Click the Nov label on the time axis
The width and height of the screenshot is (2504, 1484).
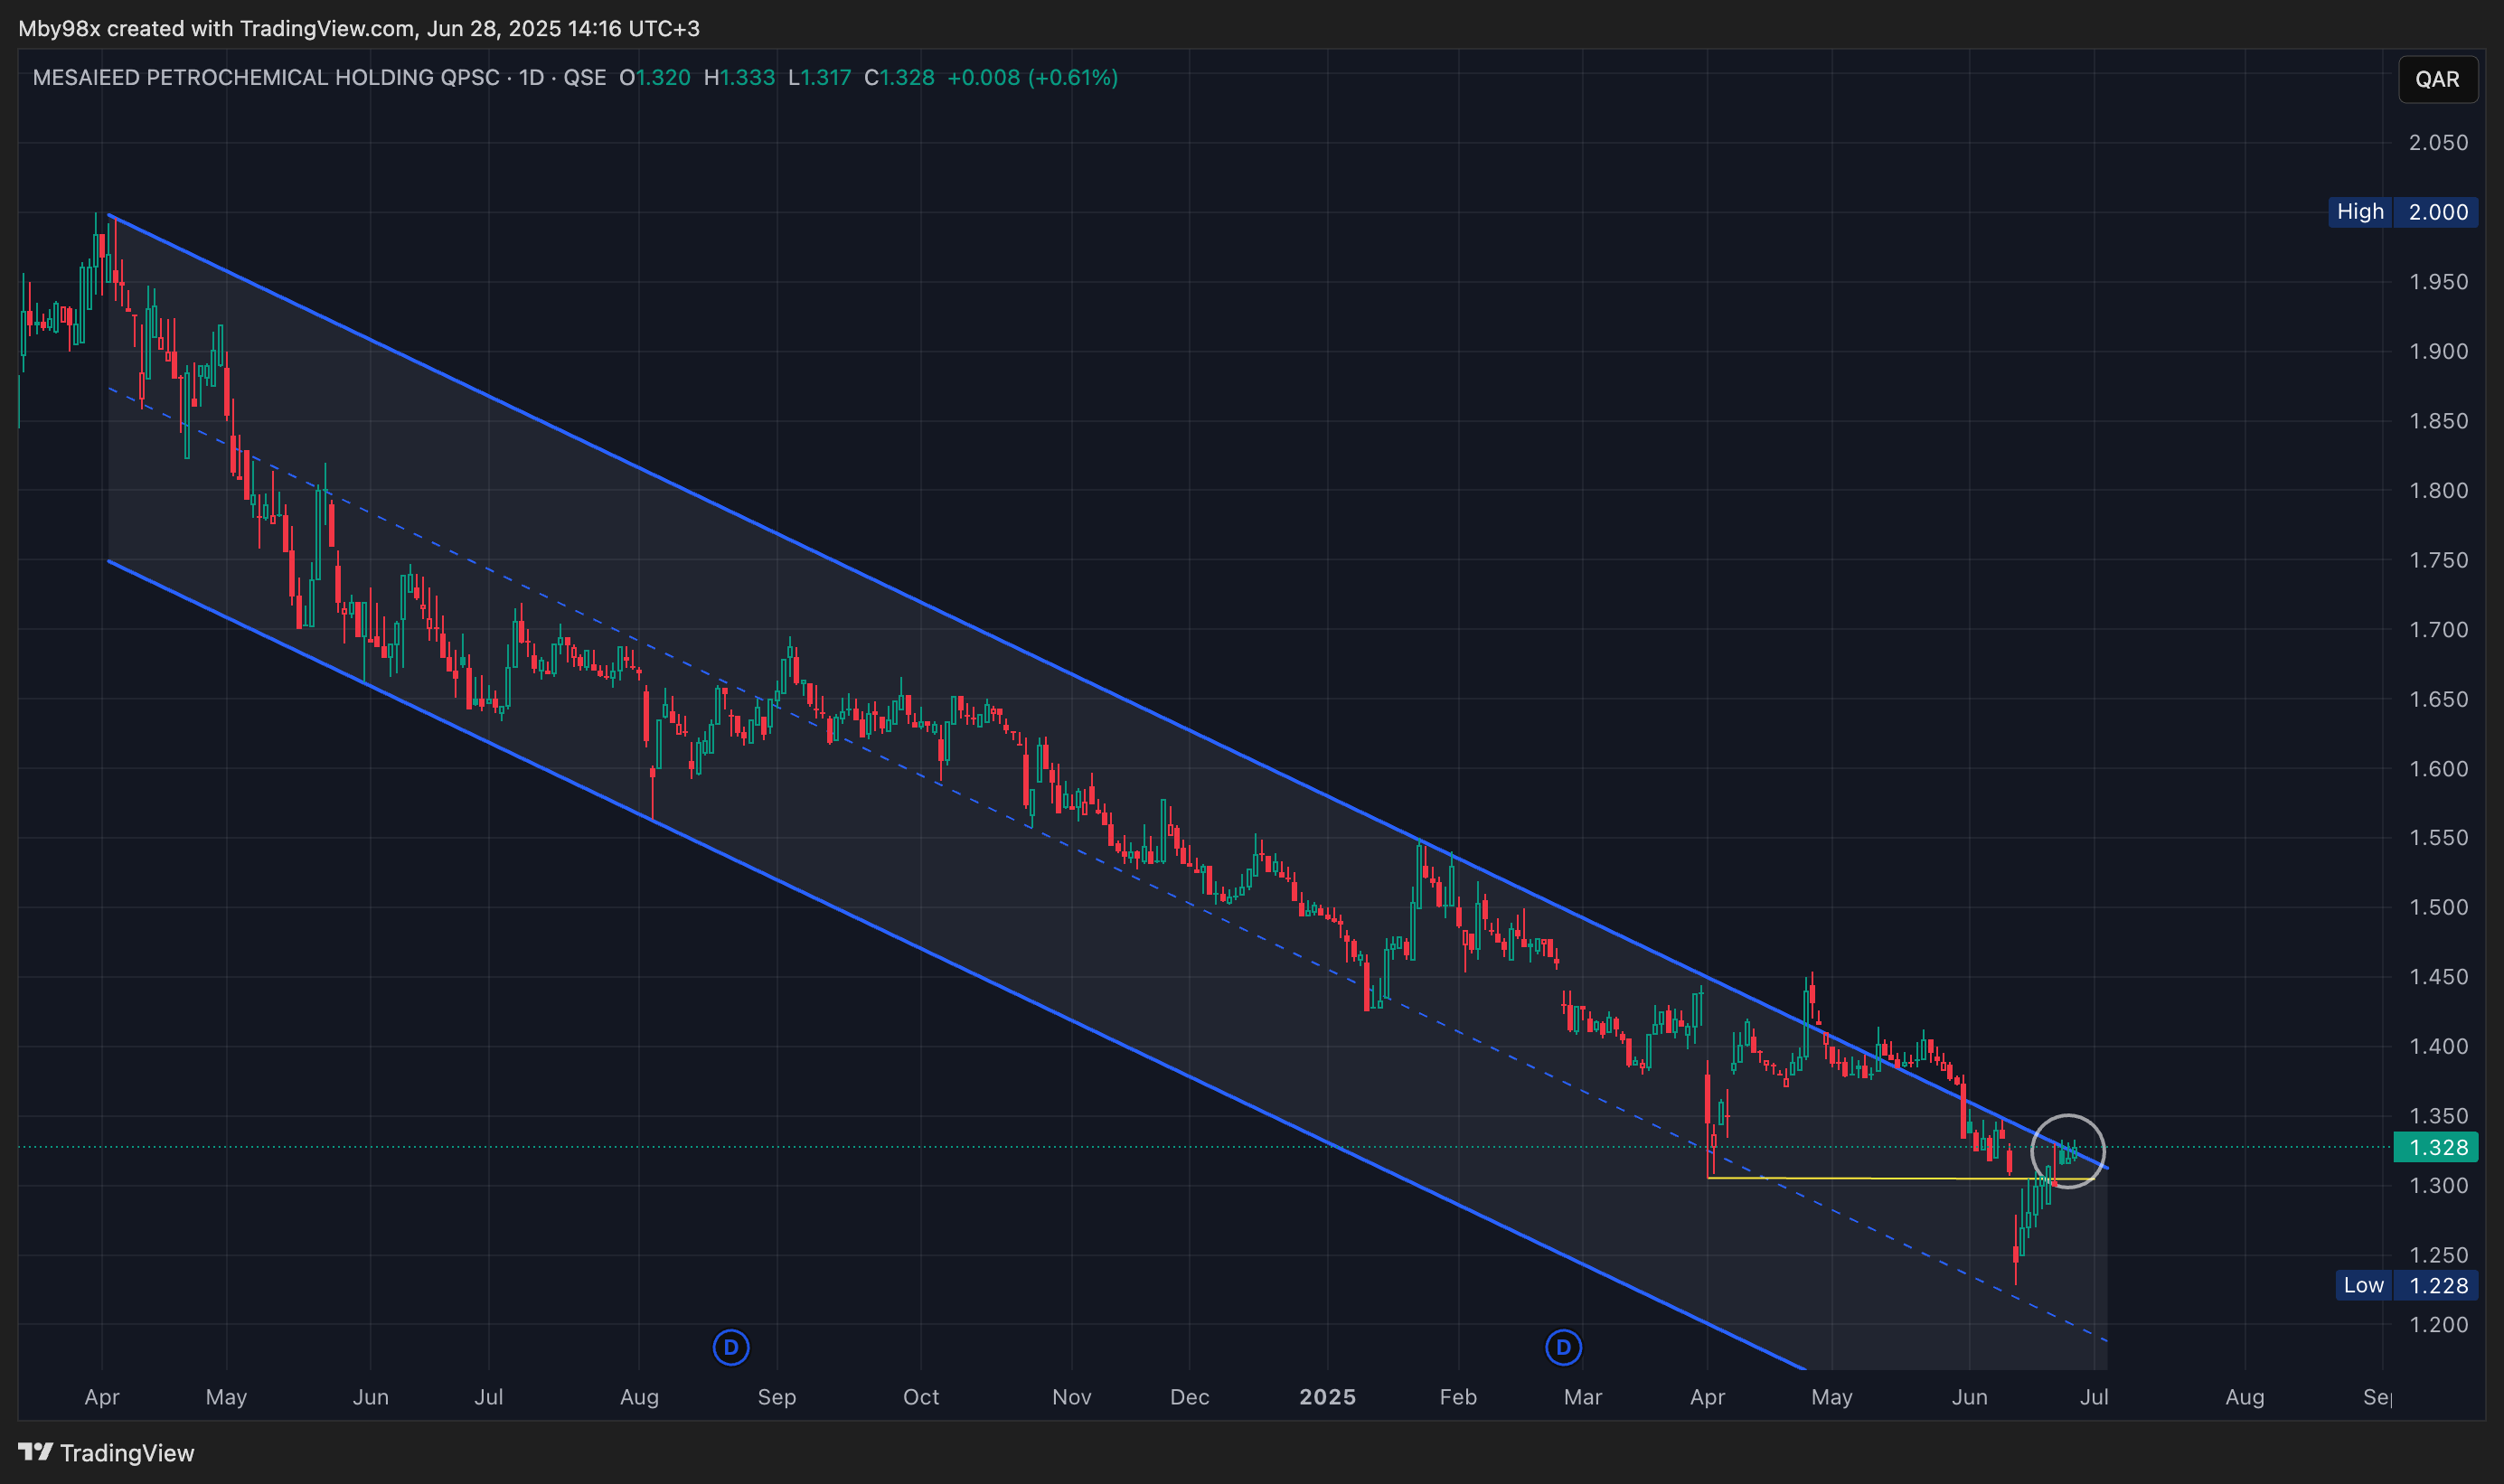tap(1071, 1397)
